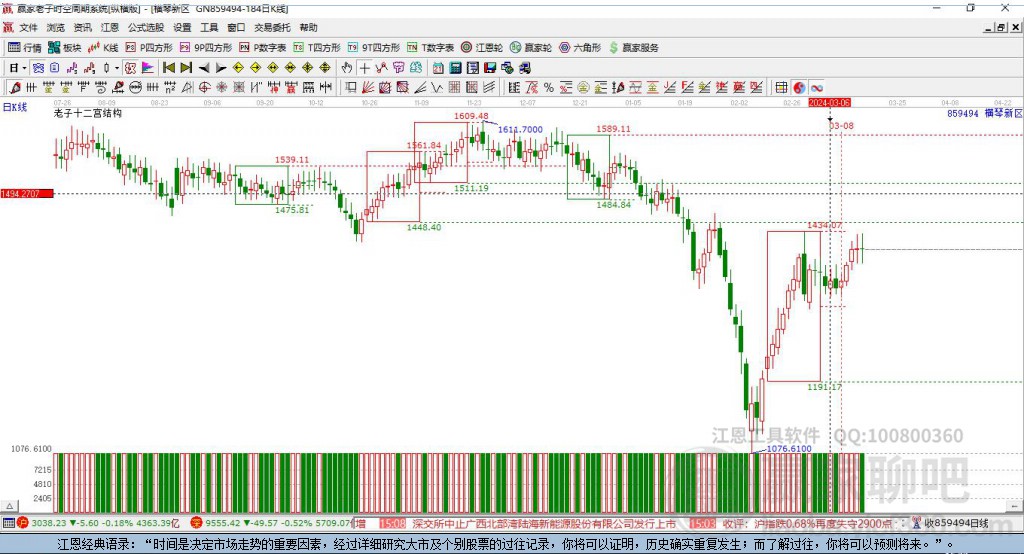Open the 9T四方形 tool

pos(374,48)
